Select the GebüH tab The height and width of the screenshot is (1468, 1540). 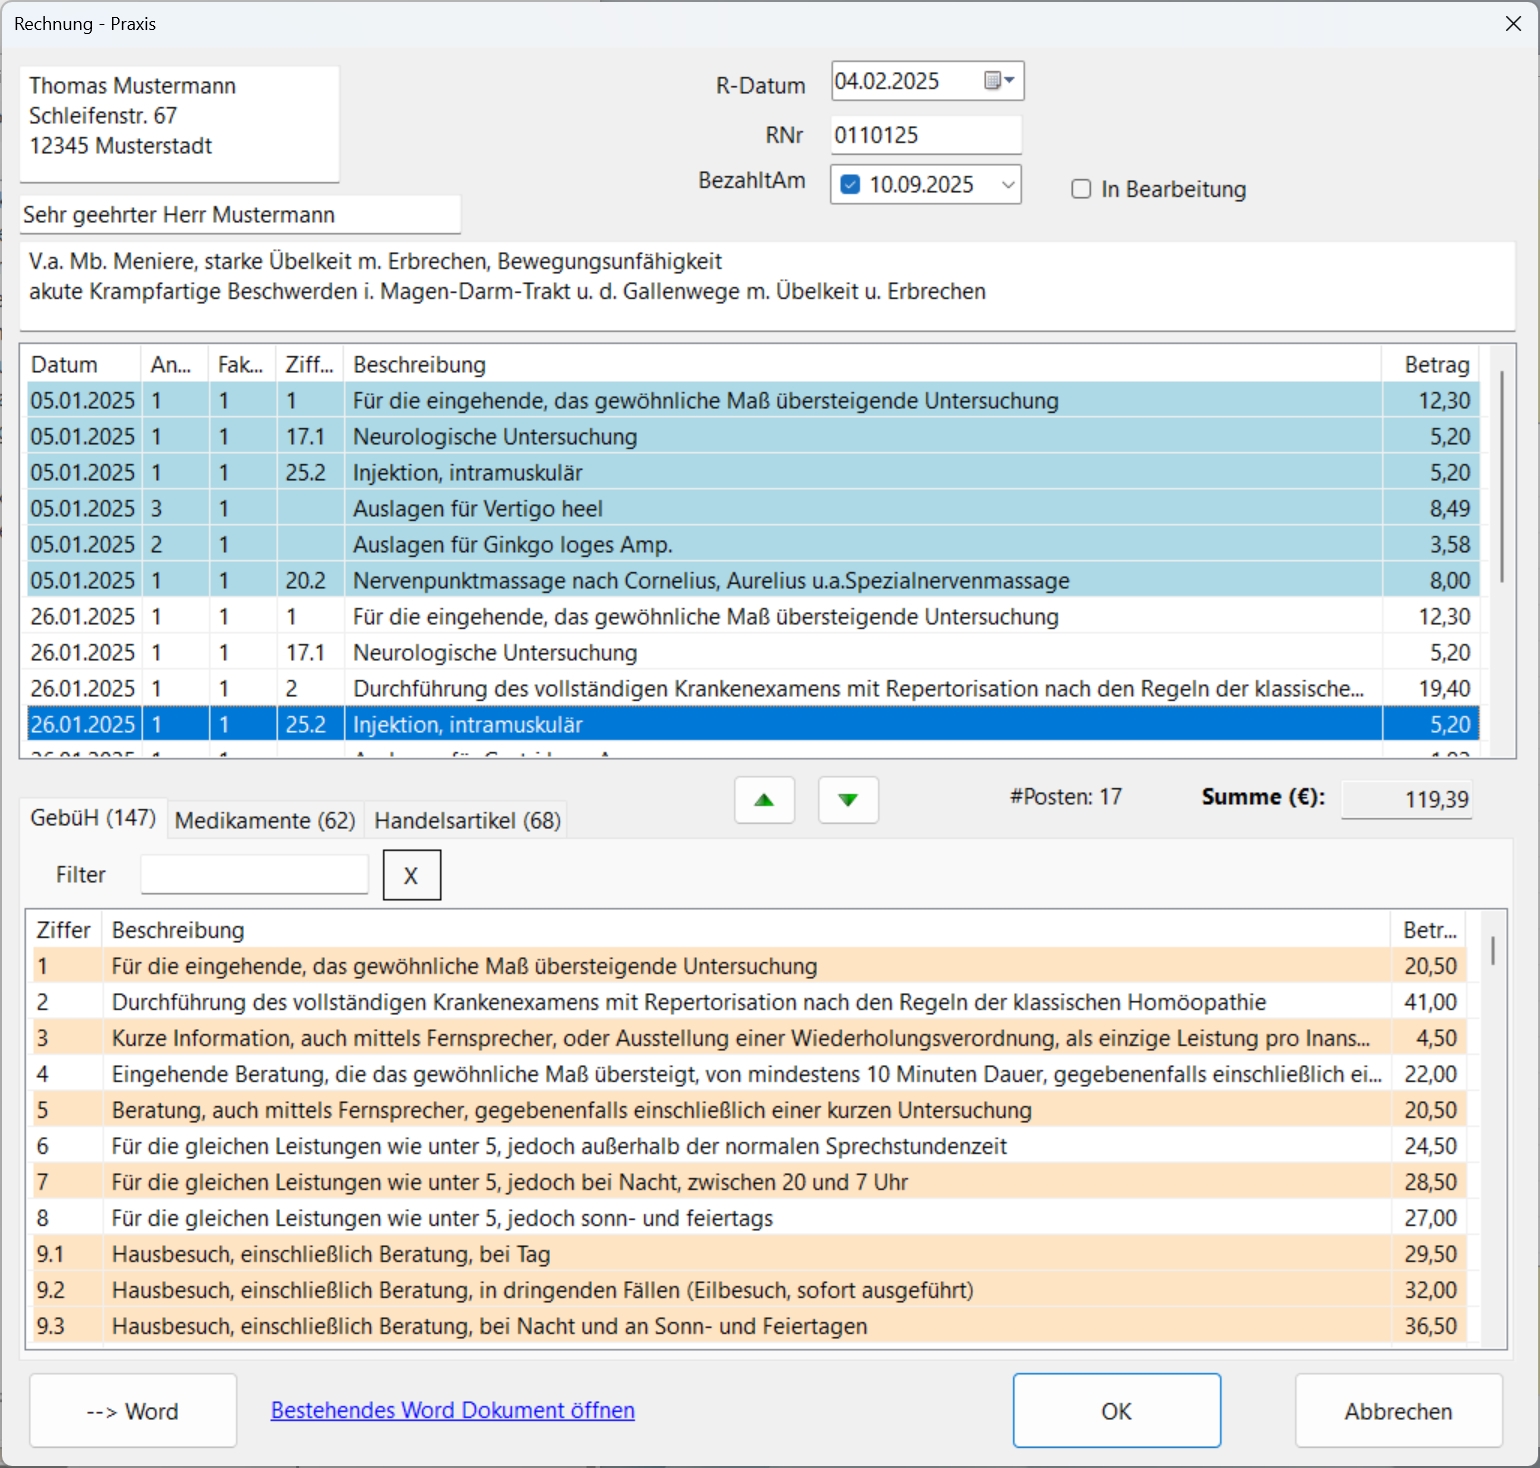click(x=93, y=818)
